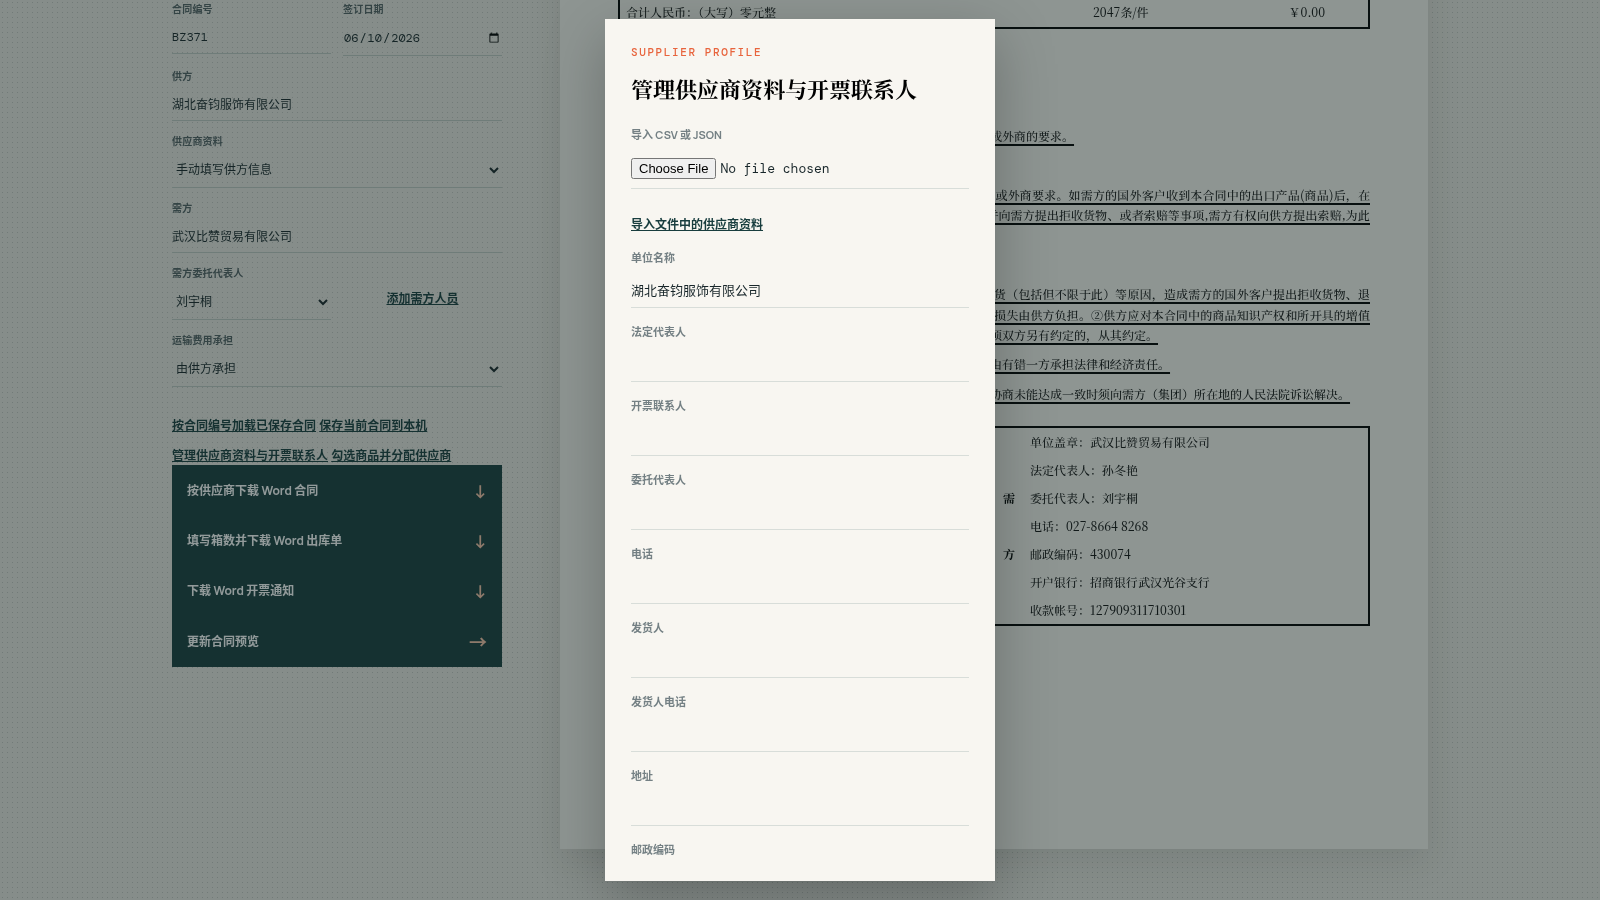The image size is (1600, 900).
Task: Click the 需方 field 武汉比赞贸易有限公司
Action: [x=337, y=236]
